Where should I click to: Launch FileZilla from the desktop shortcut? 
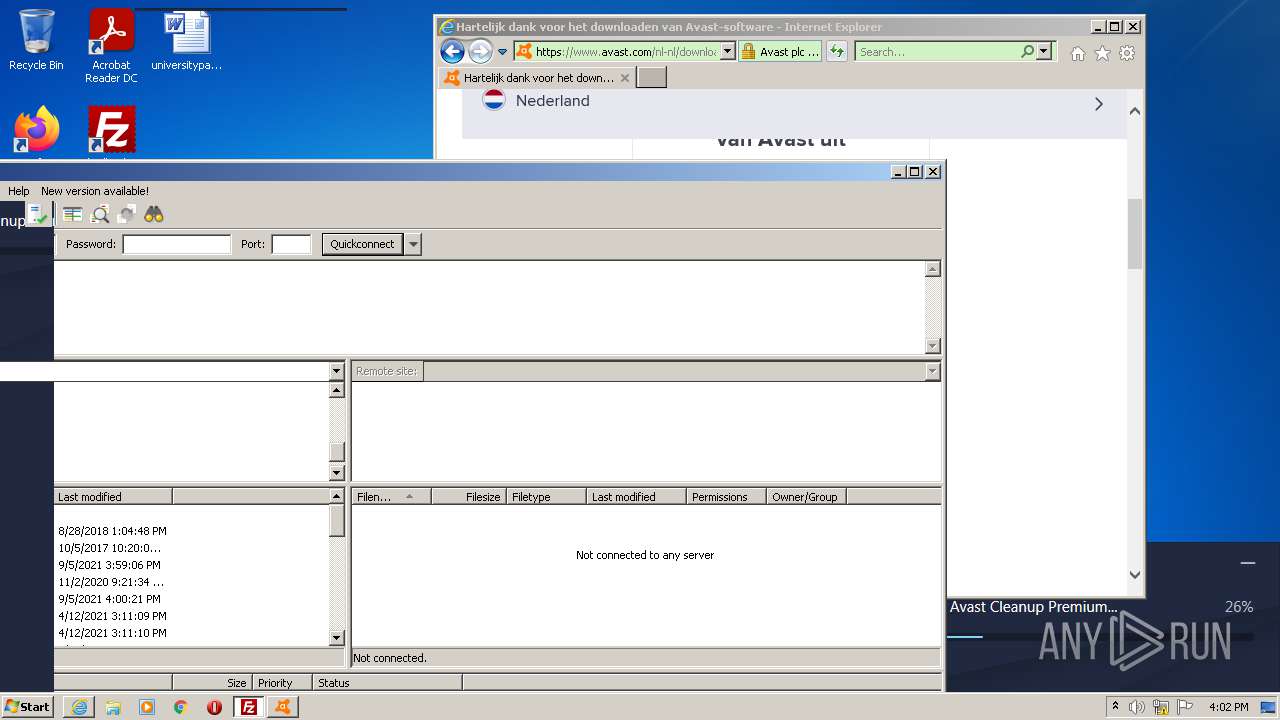111,130
